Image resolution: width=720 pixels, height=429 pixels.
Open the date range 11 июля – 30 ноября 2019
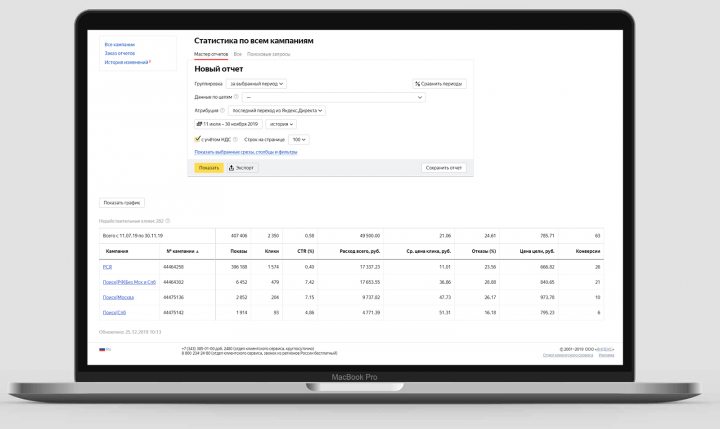228,124
